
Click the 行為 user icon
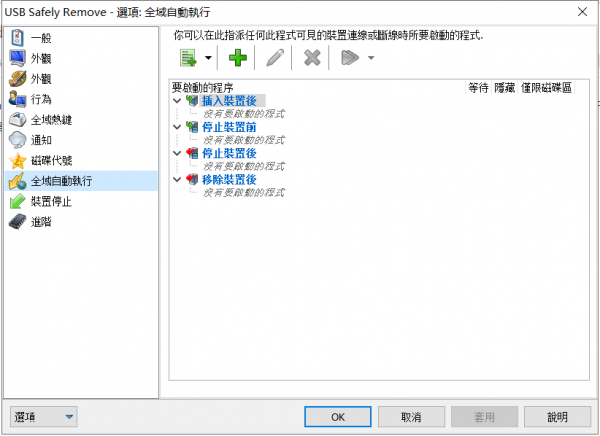click(x=18, y=99)
